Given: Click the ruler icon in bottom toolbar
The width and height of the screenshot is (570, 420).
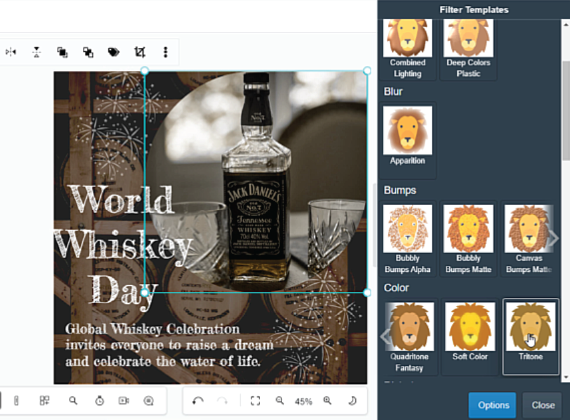Looking at the screenshot, I should [x=16, y=401].
